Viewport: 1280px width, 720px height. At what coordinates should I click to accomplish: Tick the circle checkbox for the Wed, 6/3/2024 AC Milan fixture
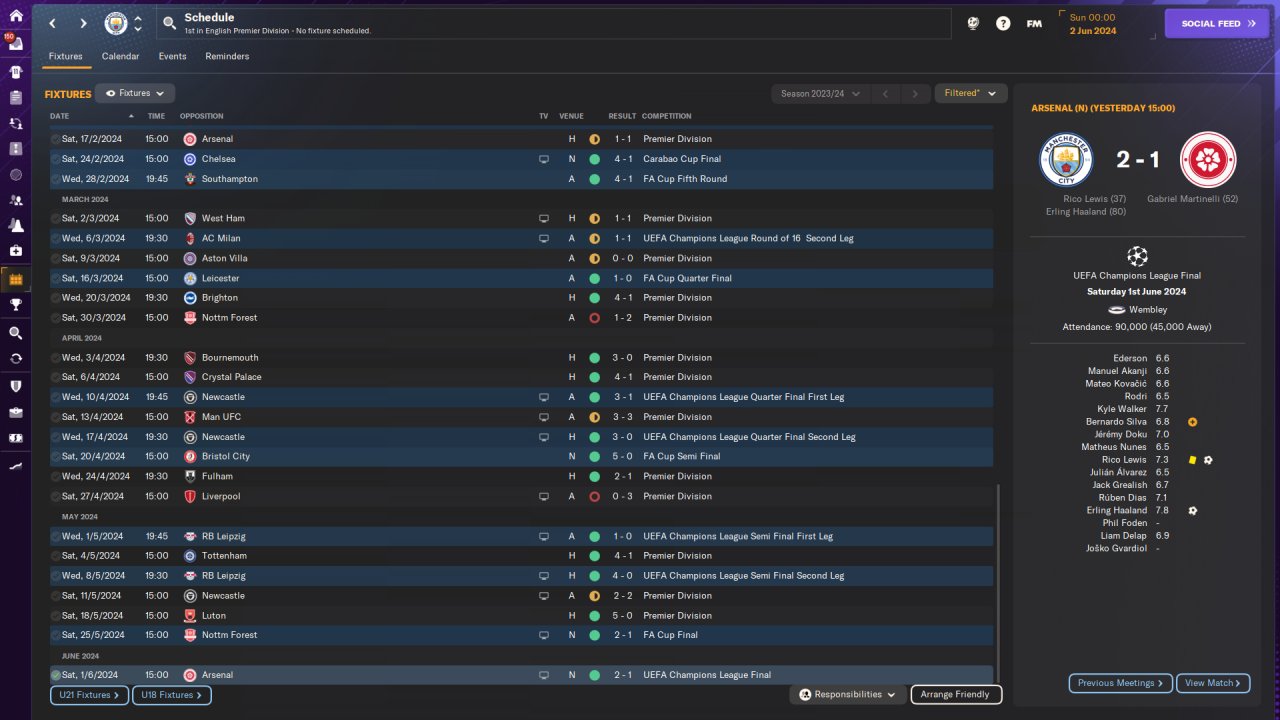coord(55,238)
